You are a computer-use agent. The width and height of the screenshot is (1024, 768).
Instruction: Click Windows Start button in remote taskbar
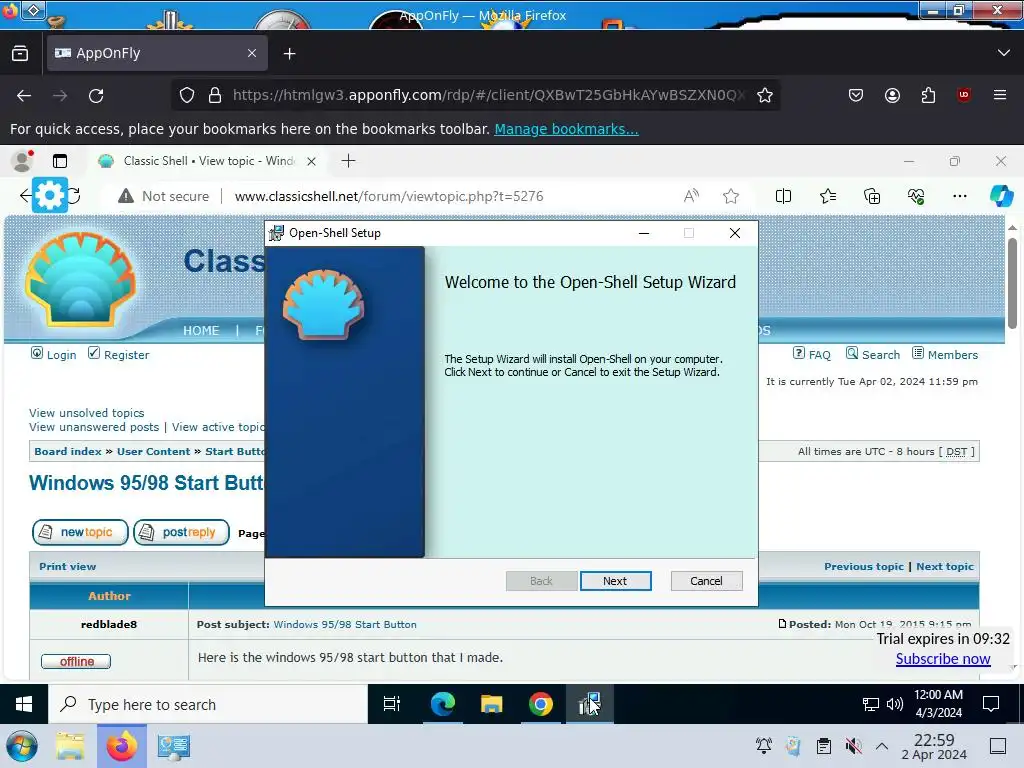(x=24, y=704)
